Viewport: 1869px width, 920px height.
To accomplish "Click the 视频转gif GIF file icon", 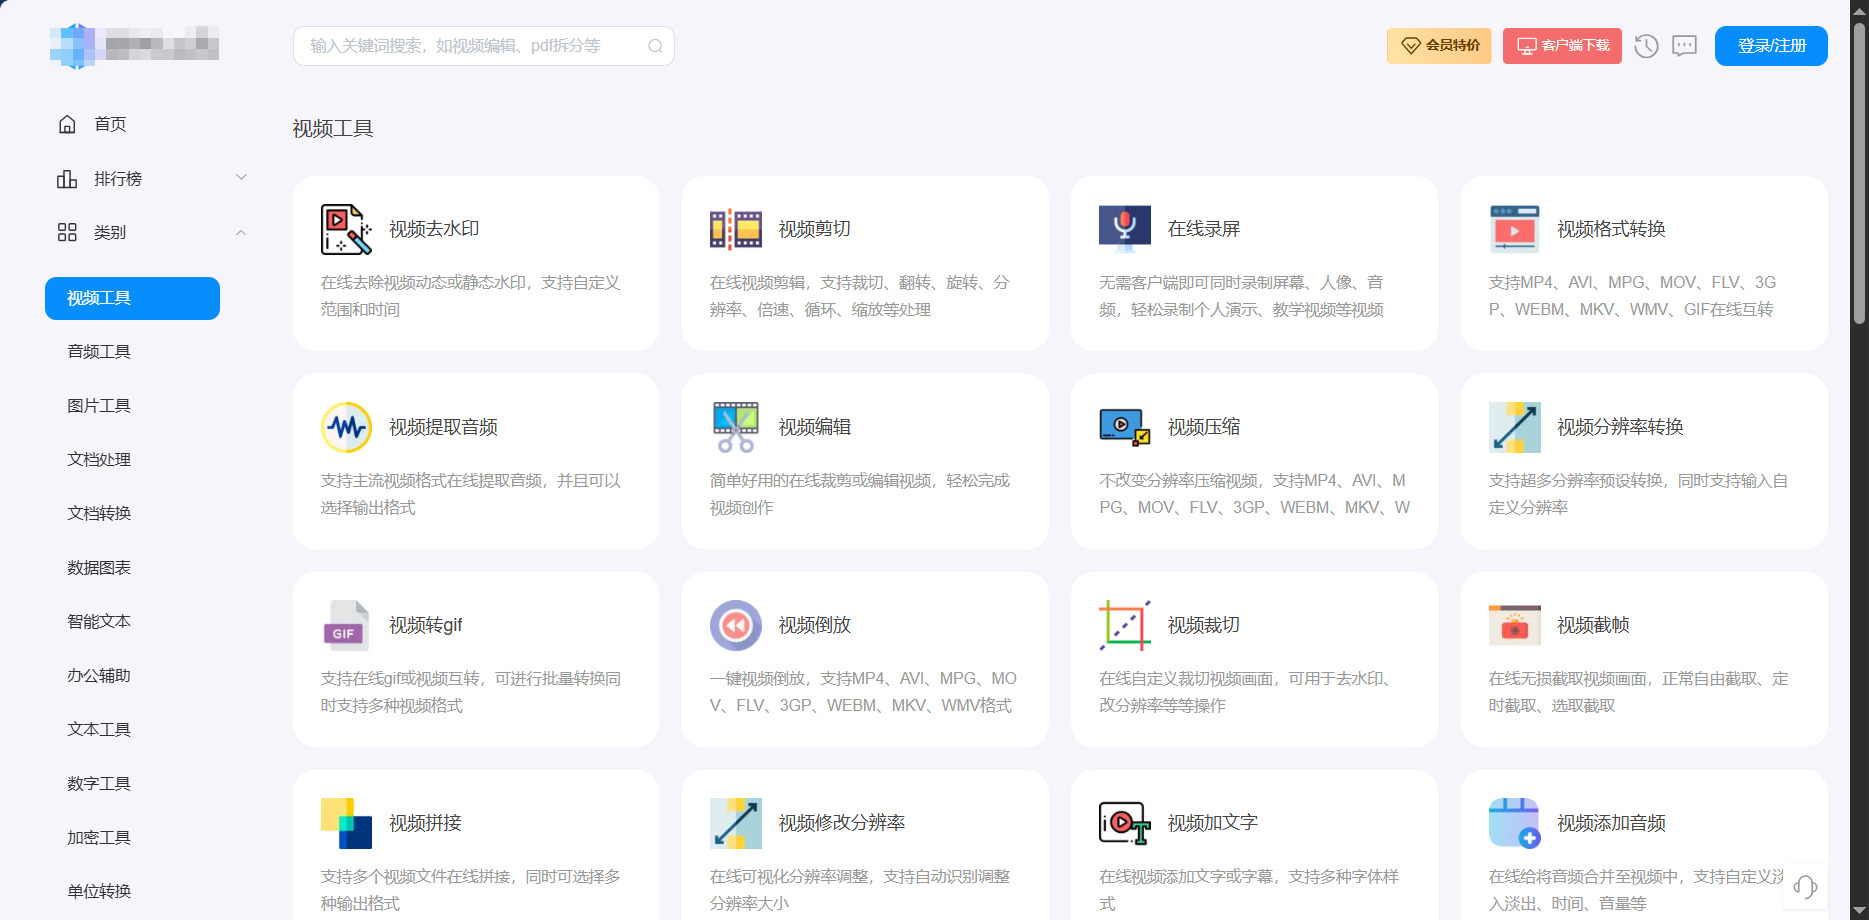I will (x=346, y=625).
